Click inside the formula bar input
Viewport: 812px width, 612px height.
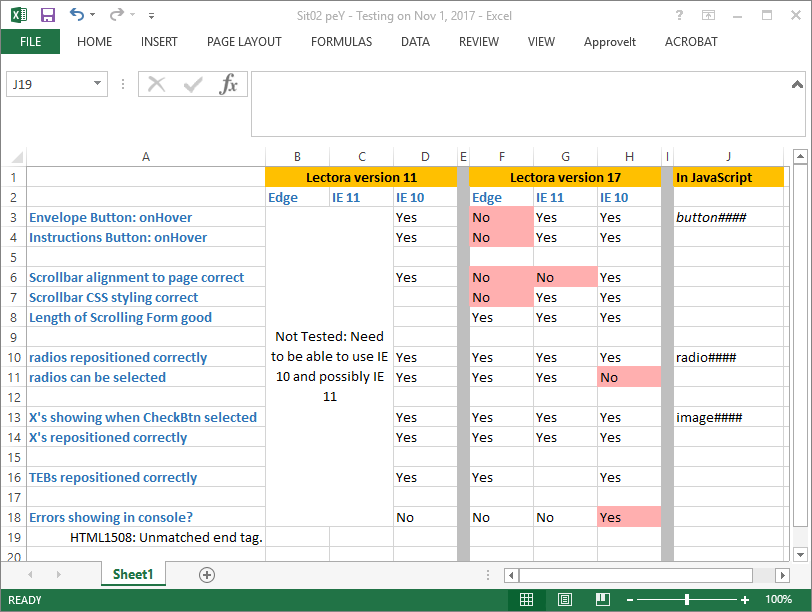pyautogui.click(x=520, y=104)
